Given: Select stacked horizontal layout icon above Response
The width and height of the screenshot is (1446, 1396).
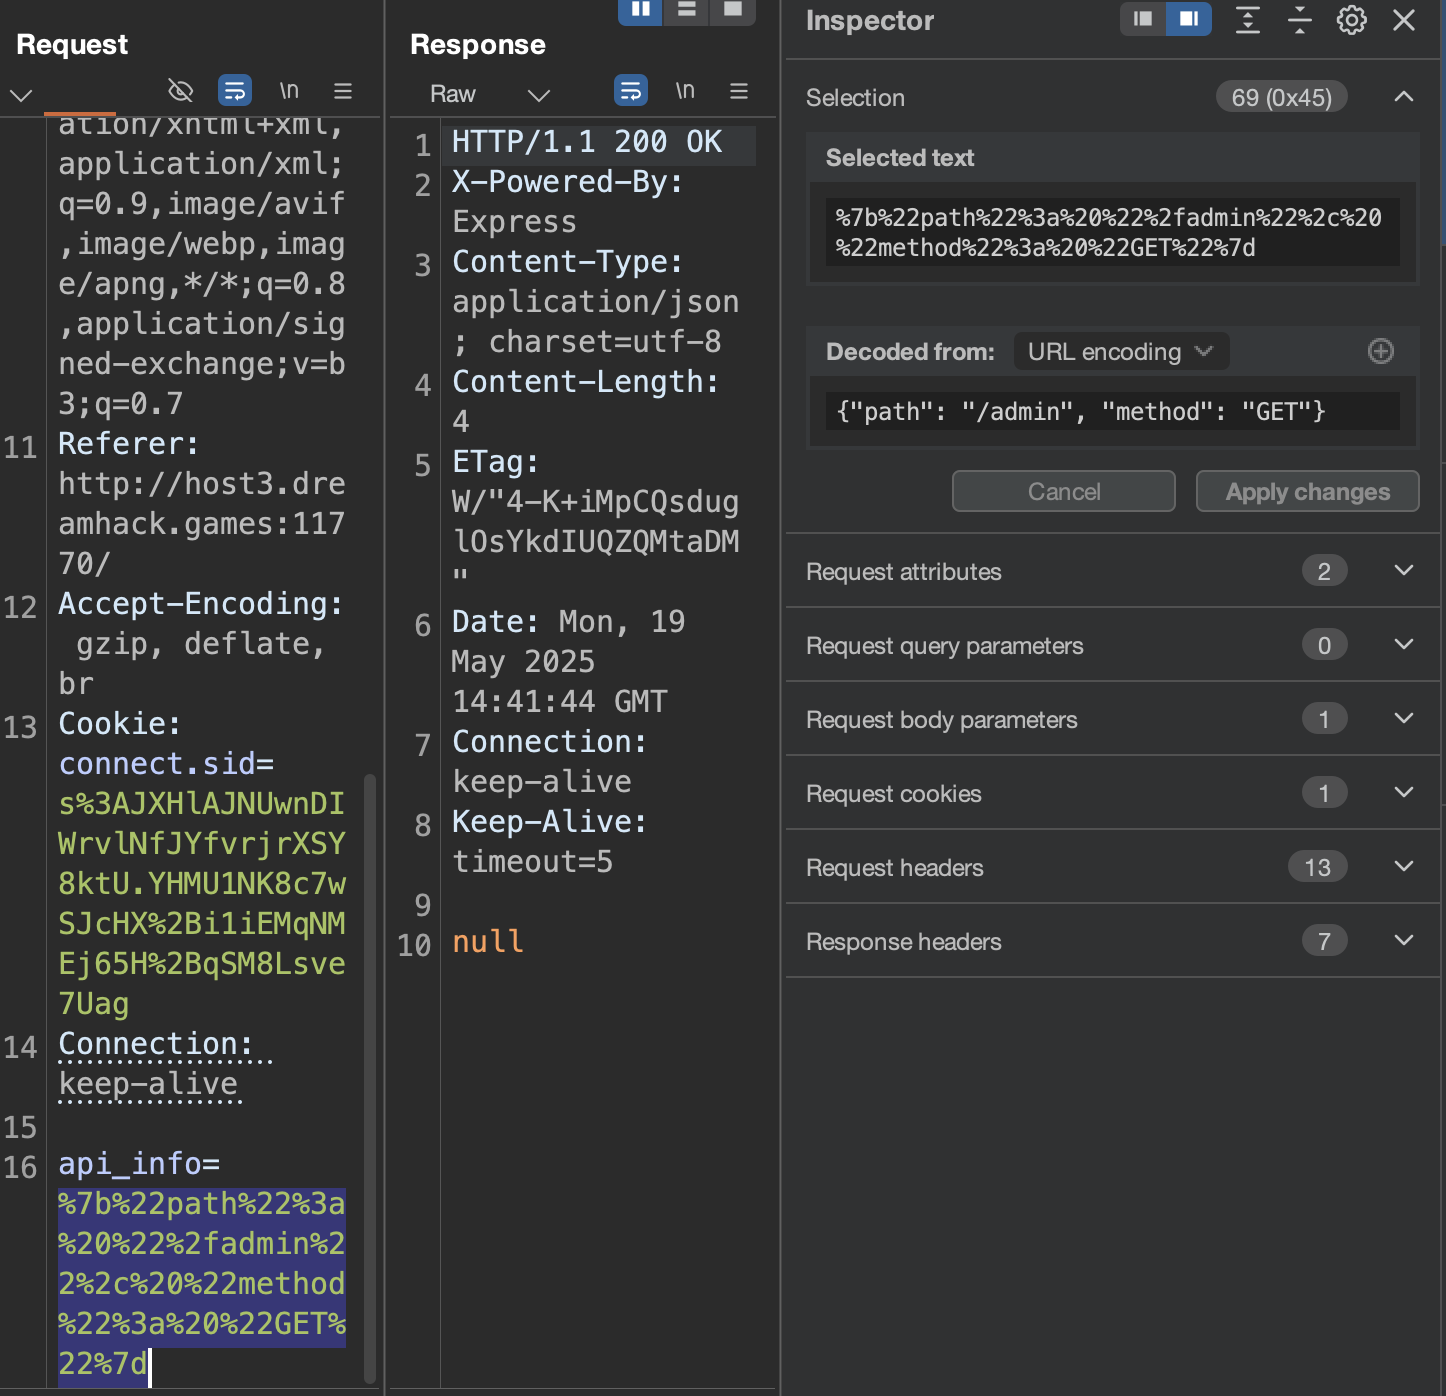Looking at the screenshot, I should pos(687,10).
